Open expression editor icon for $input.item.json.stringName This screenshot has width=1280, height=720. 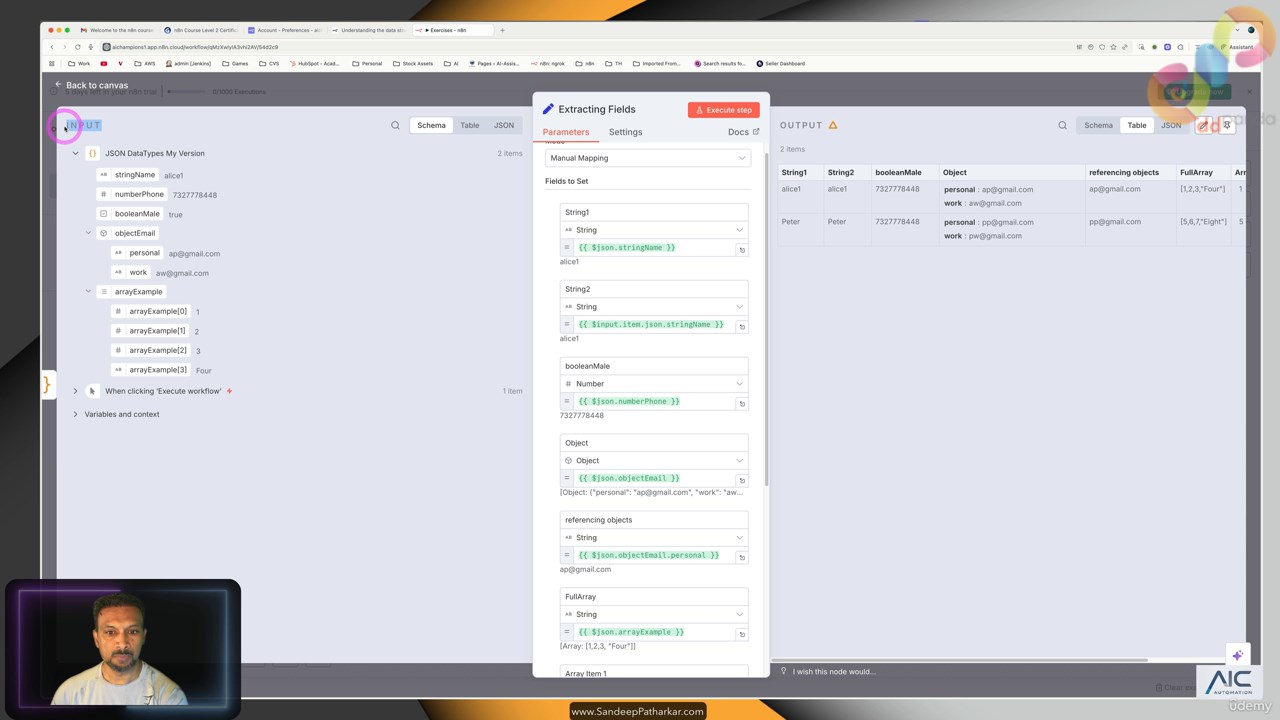[742, 326]
